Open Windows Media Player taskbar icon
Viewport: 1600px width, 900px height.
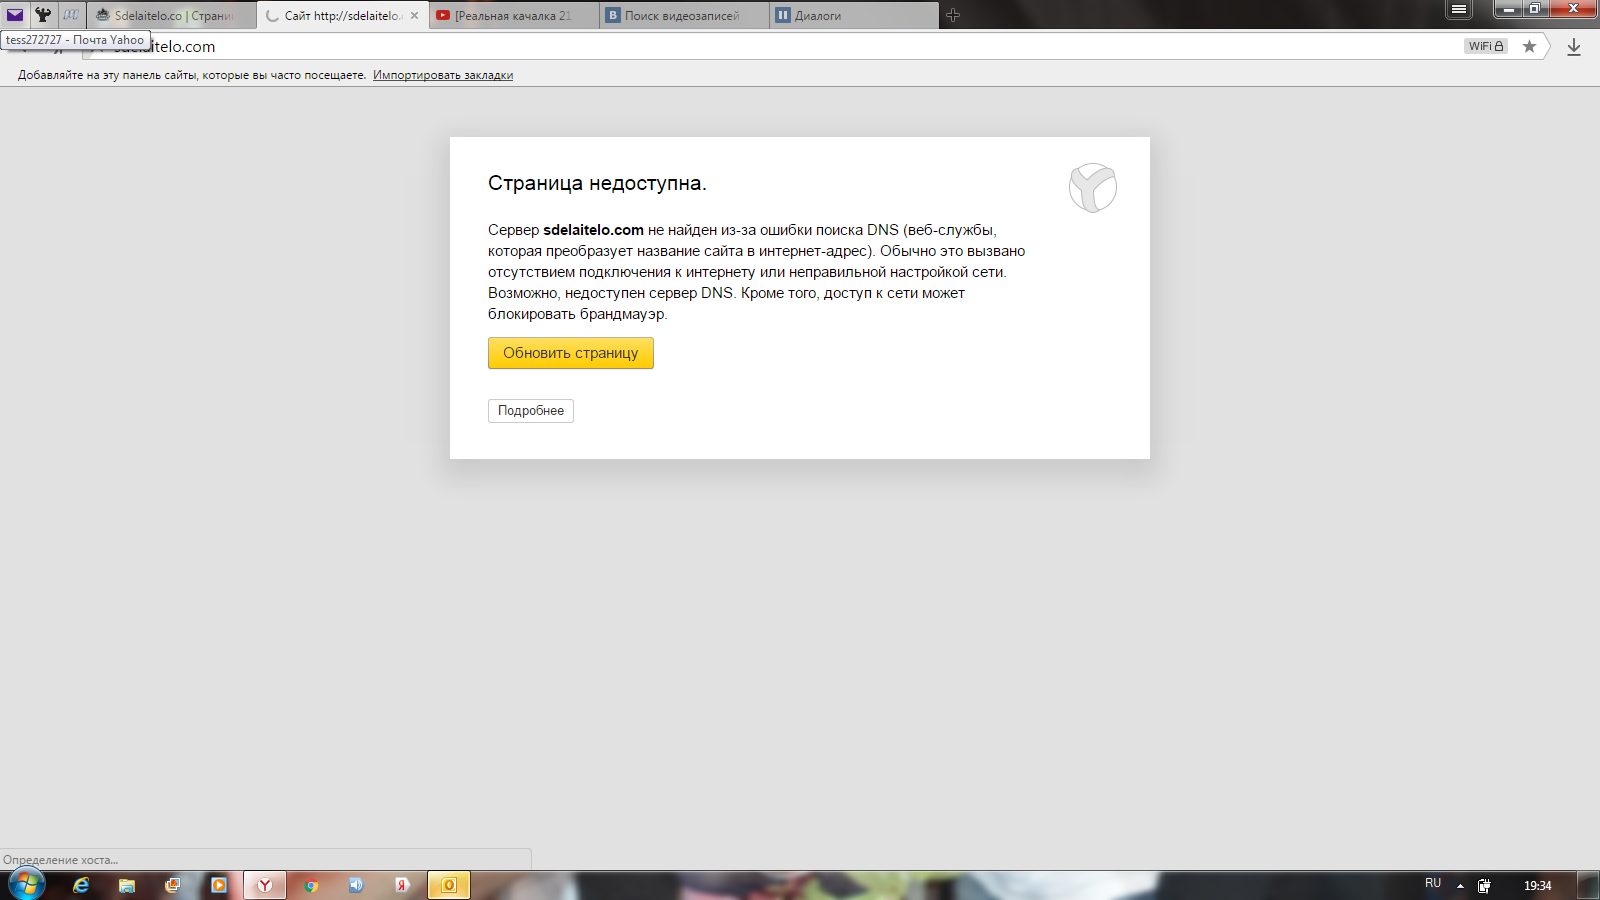tap(219, 885)
